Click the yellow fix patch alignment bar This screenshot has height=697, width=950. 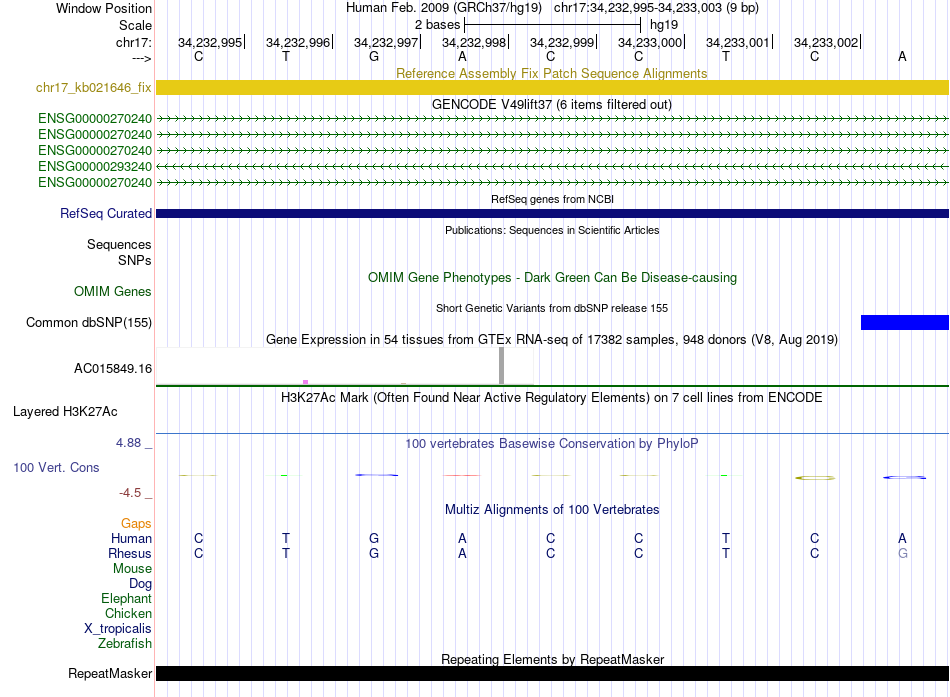click(x=552, y=87)
